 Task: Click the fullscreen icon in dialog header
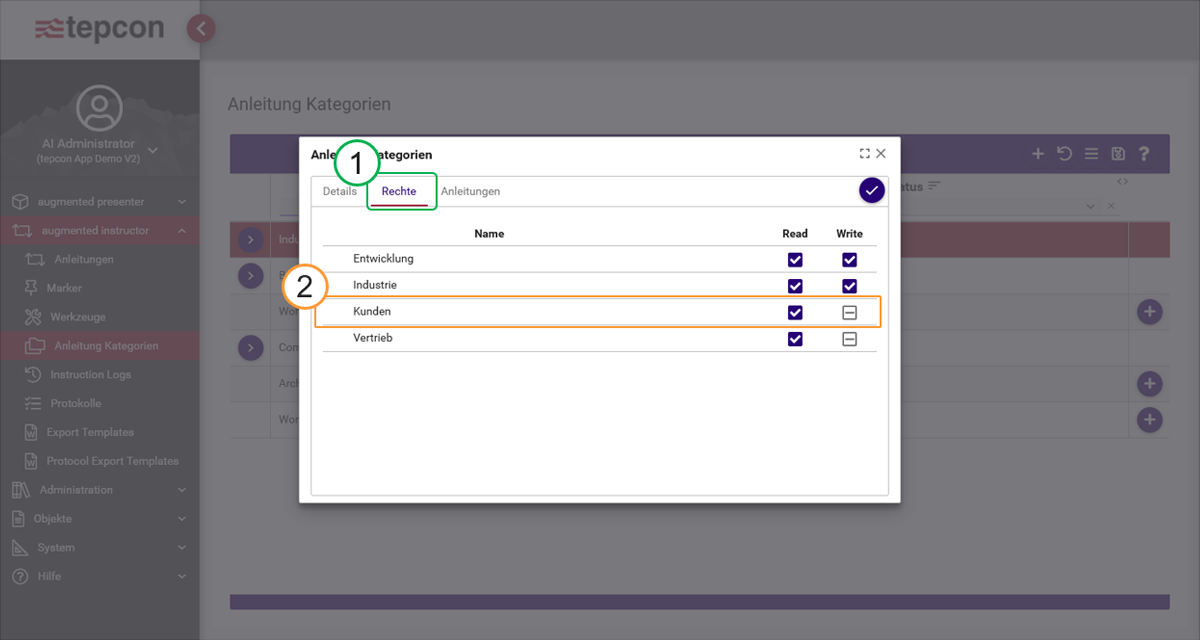click(864, 154)
